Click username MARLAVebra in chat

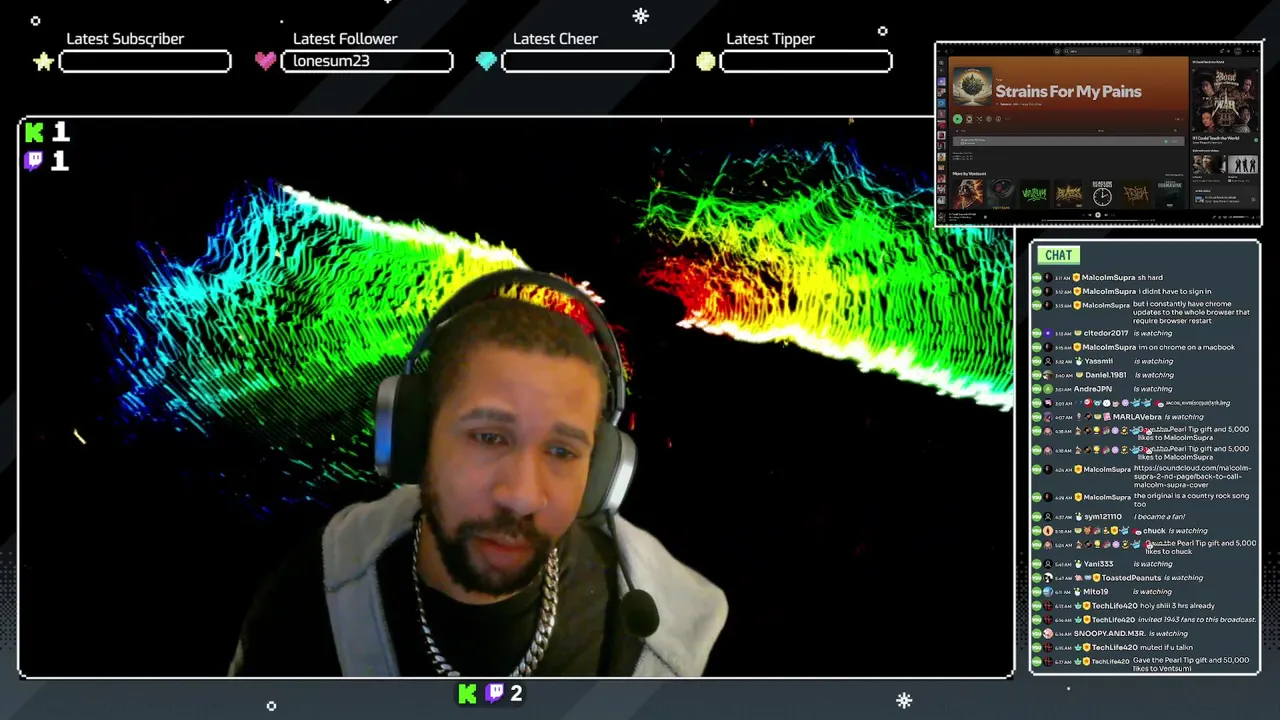1137,417
